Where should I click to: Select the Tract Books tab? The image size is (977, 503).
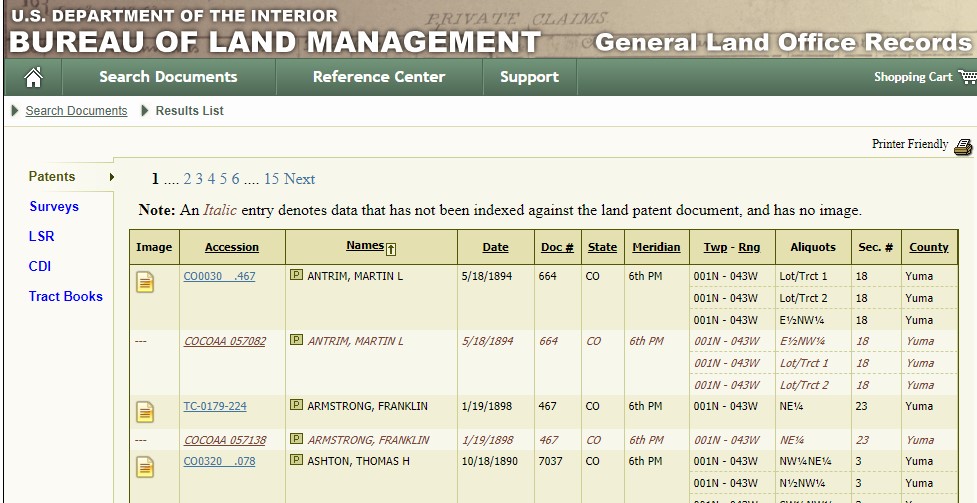[x=66, y=297]
